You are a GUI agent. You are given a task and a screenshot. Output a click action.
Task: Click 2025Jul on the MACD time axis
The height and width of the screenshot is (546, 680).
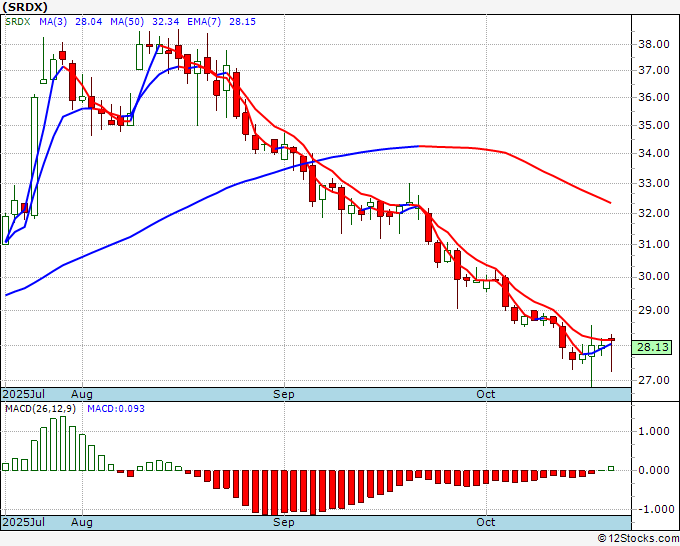pos(23,522)
